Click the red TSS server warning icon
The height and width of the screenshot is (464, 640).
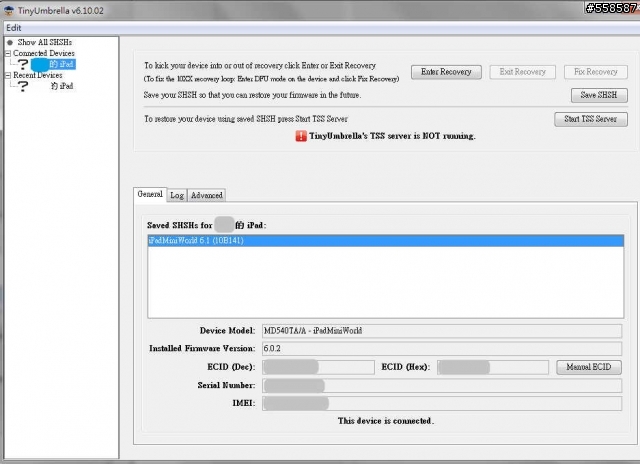(301, 136)
